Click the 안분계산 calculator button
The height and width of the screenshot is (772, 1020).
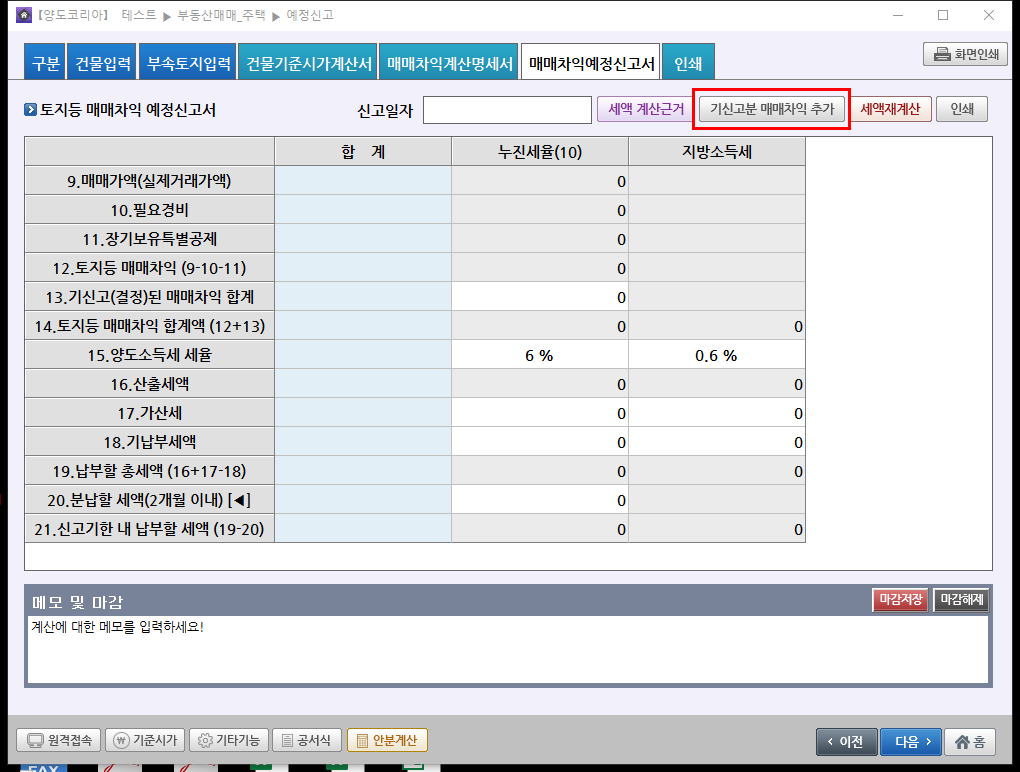pos(387,741)
